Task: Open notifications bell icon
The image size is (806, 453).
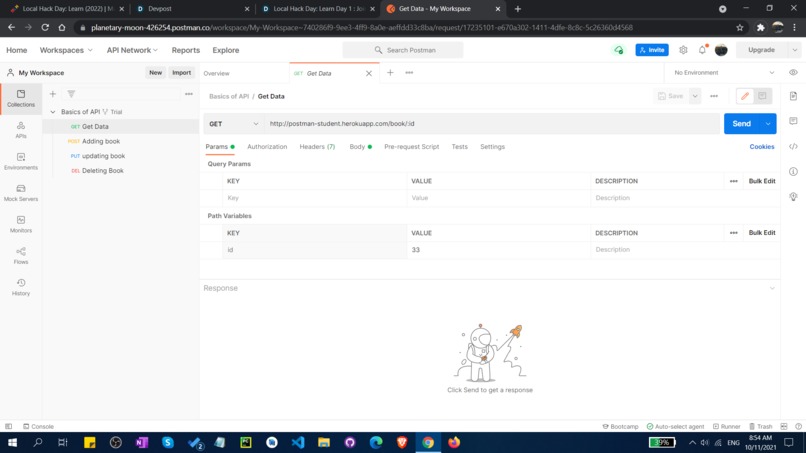Action: pos(702,50)
